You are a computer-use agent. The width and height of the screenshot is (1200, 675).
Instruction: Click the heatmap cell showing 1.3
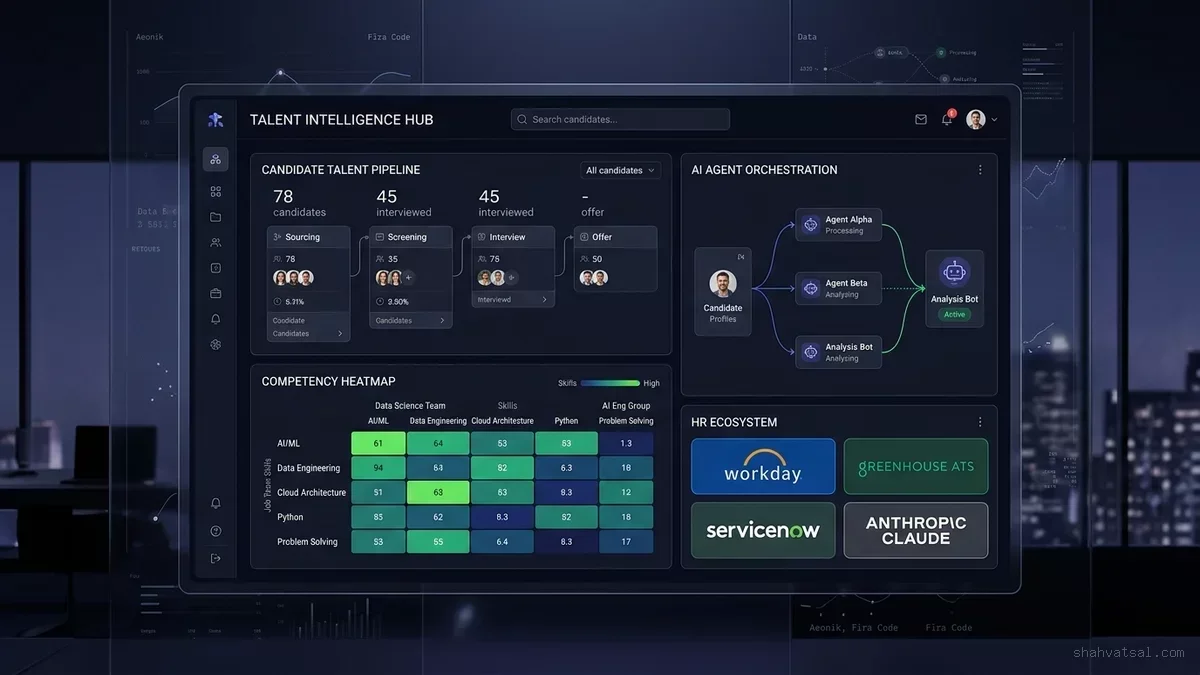coord(626,443)
